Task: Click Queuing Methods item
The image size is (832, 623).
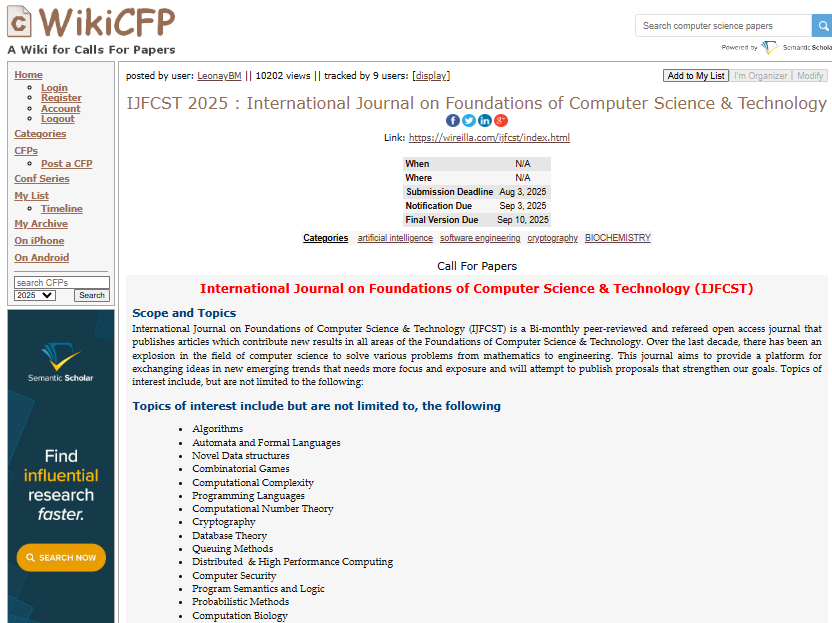Action: pos(232,549)
